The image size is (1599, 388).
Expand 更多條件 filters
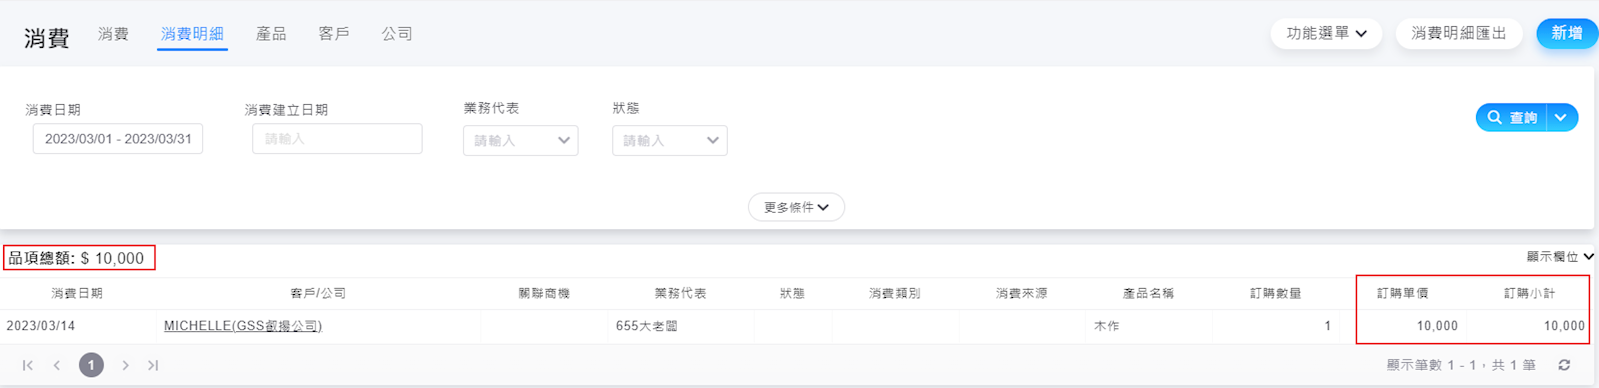796,207
